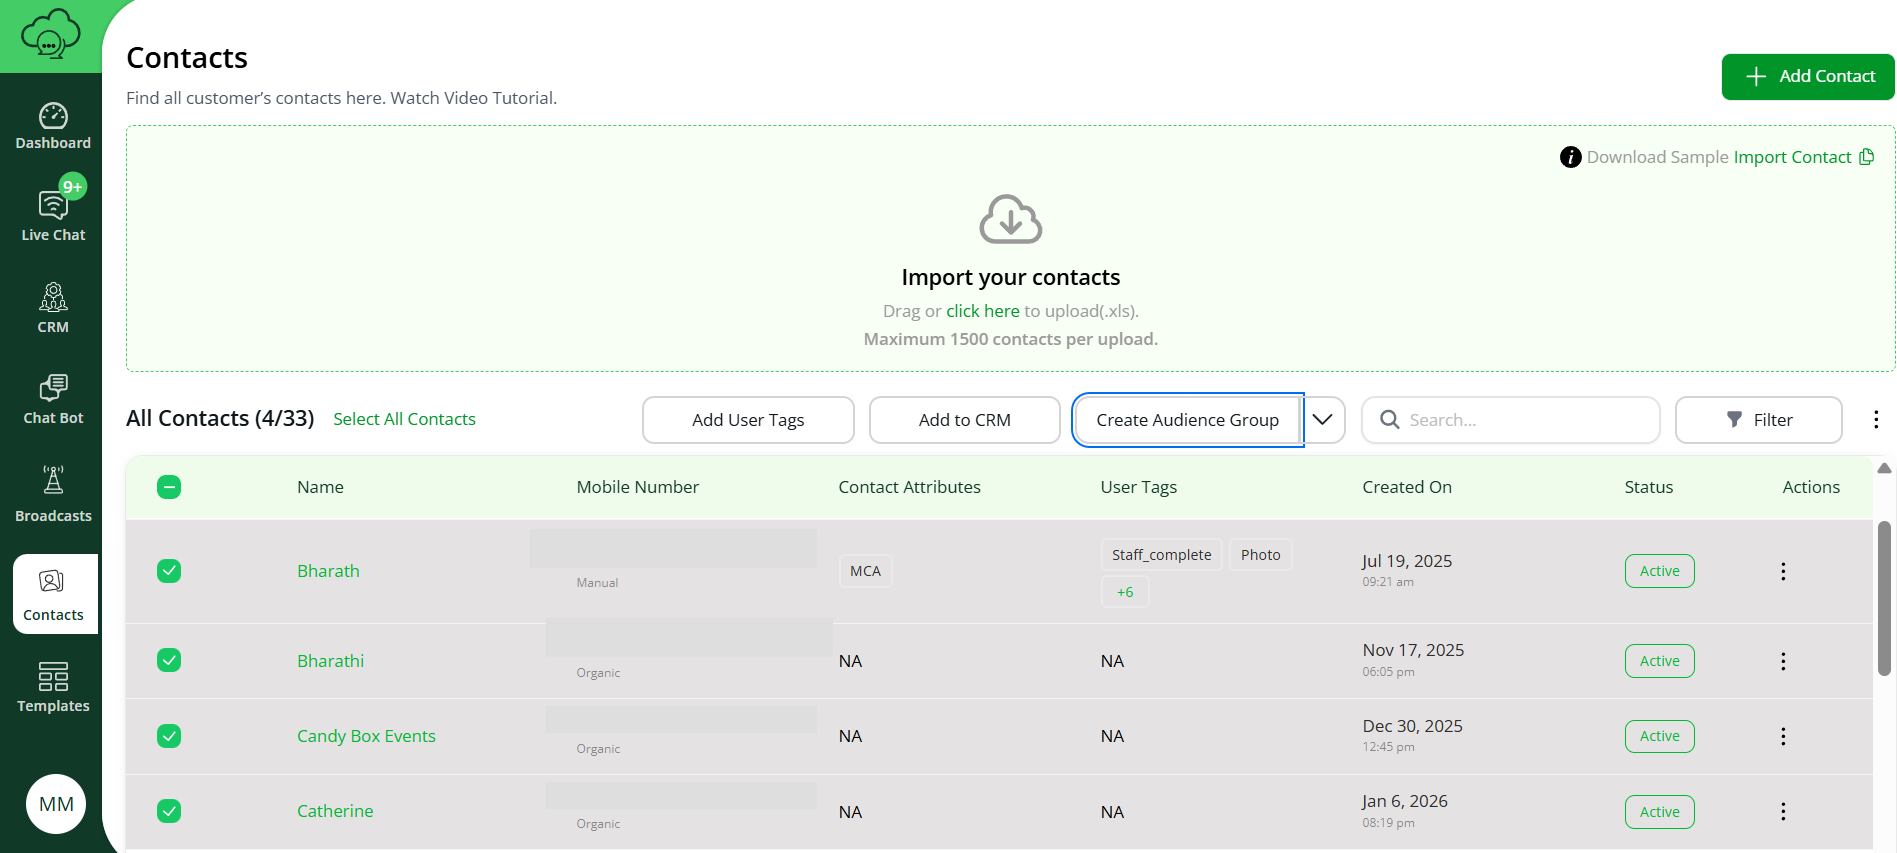
Task: Click the MM profile avatar
Action: (x=56, y=804)
